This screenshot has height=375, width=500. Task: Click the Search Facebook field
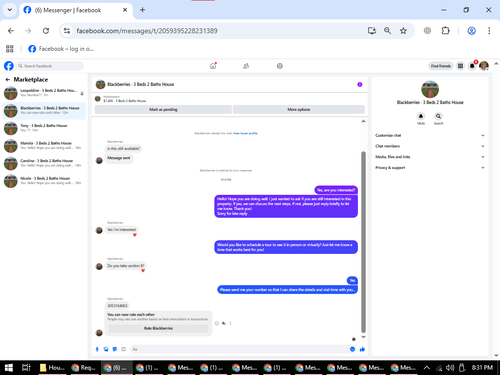(50, 66)
